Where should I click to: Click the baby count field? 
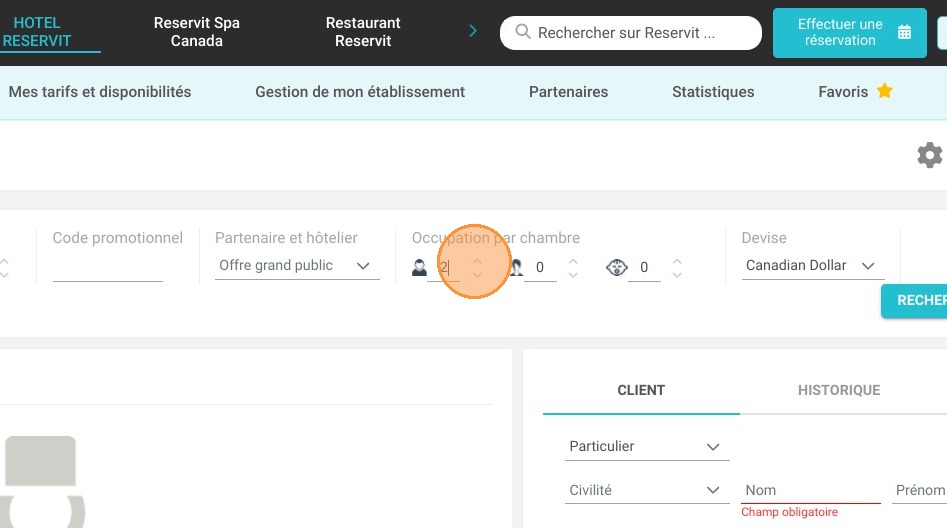coord(644,267)
